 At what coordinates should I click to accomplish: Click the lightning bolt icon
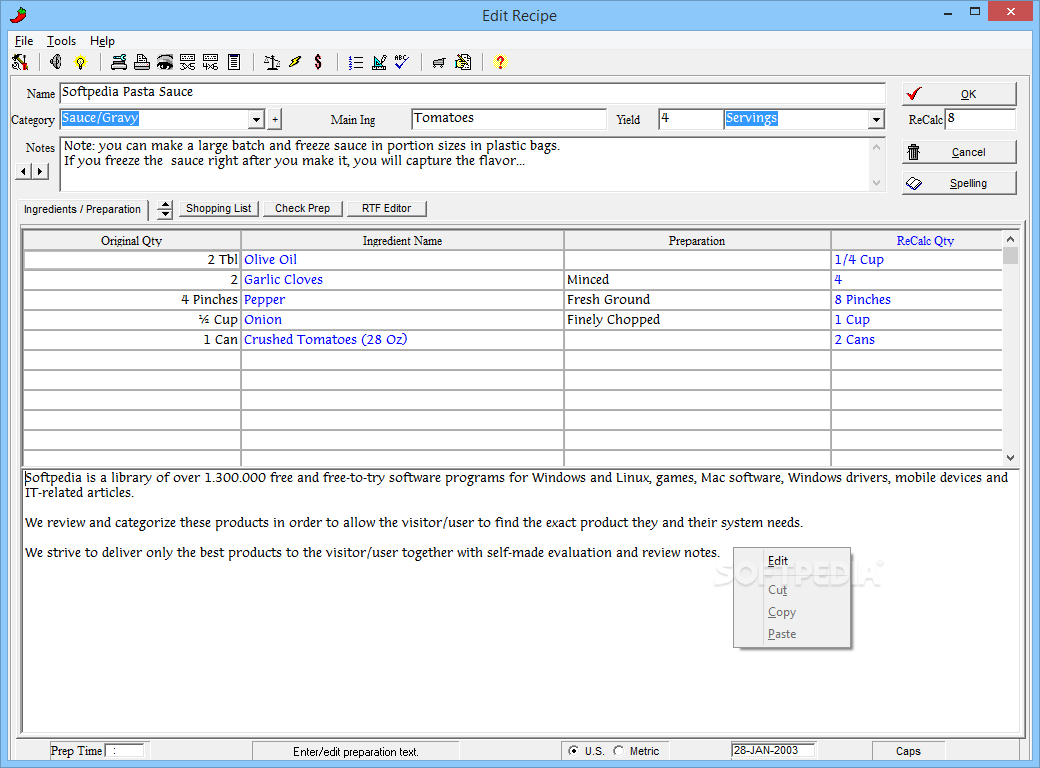(295, 62)
